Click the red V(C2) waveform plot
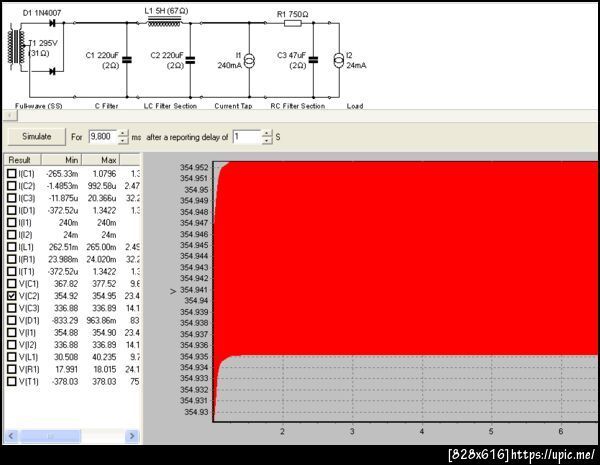This screenshot has width=600, height=465. pos(406,258)
